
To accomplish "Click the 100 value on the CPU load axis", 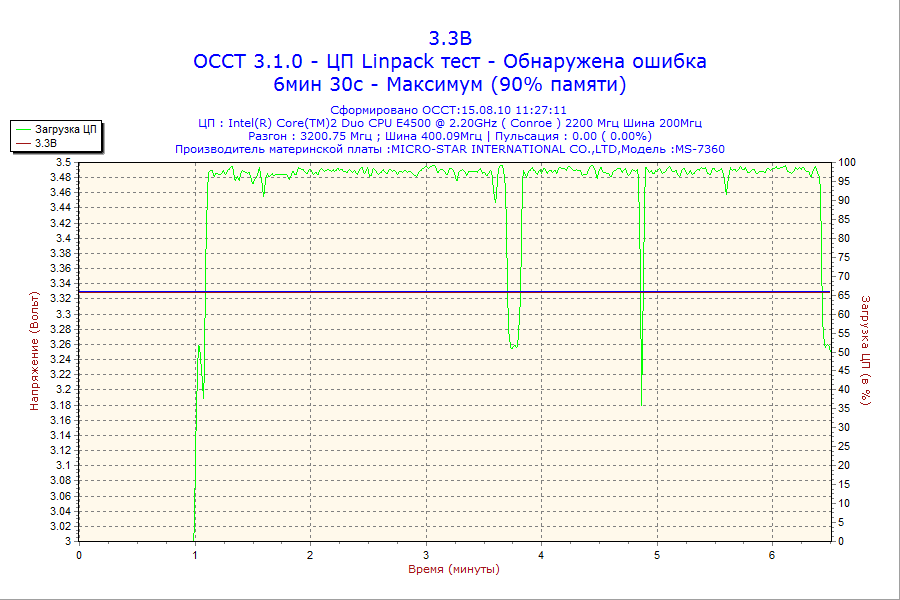I will [x=847, y=162].
